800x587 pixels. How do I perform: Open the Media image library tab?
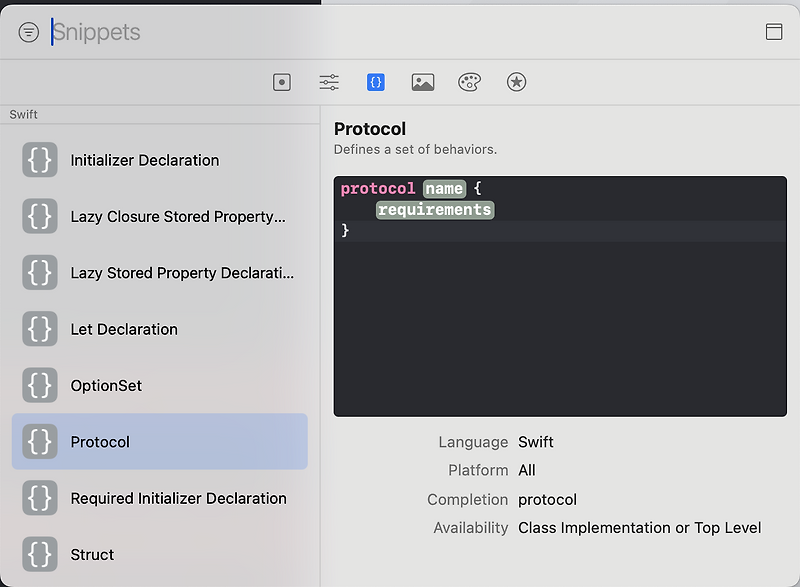click(x=422, y=83)
